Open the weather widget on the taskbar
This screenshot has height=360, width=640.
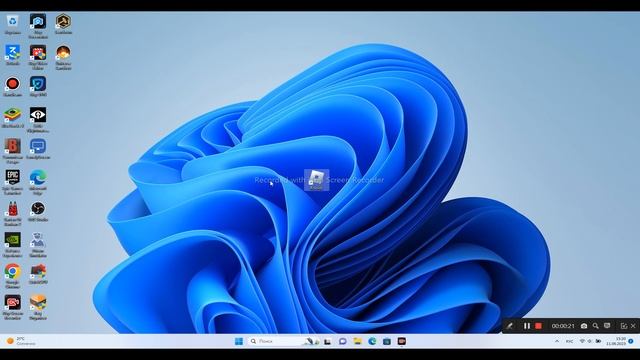(x=20, y=341)
